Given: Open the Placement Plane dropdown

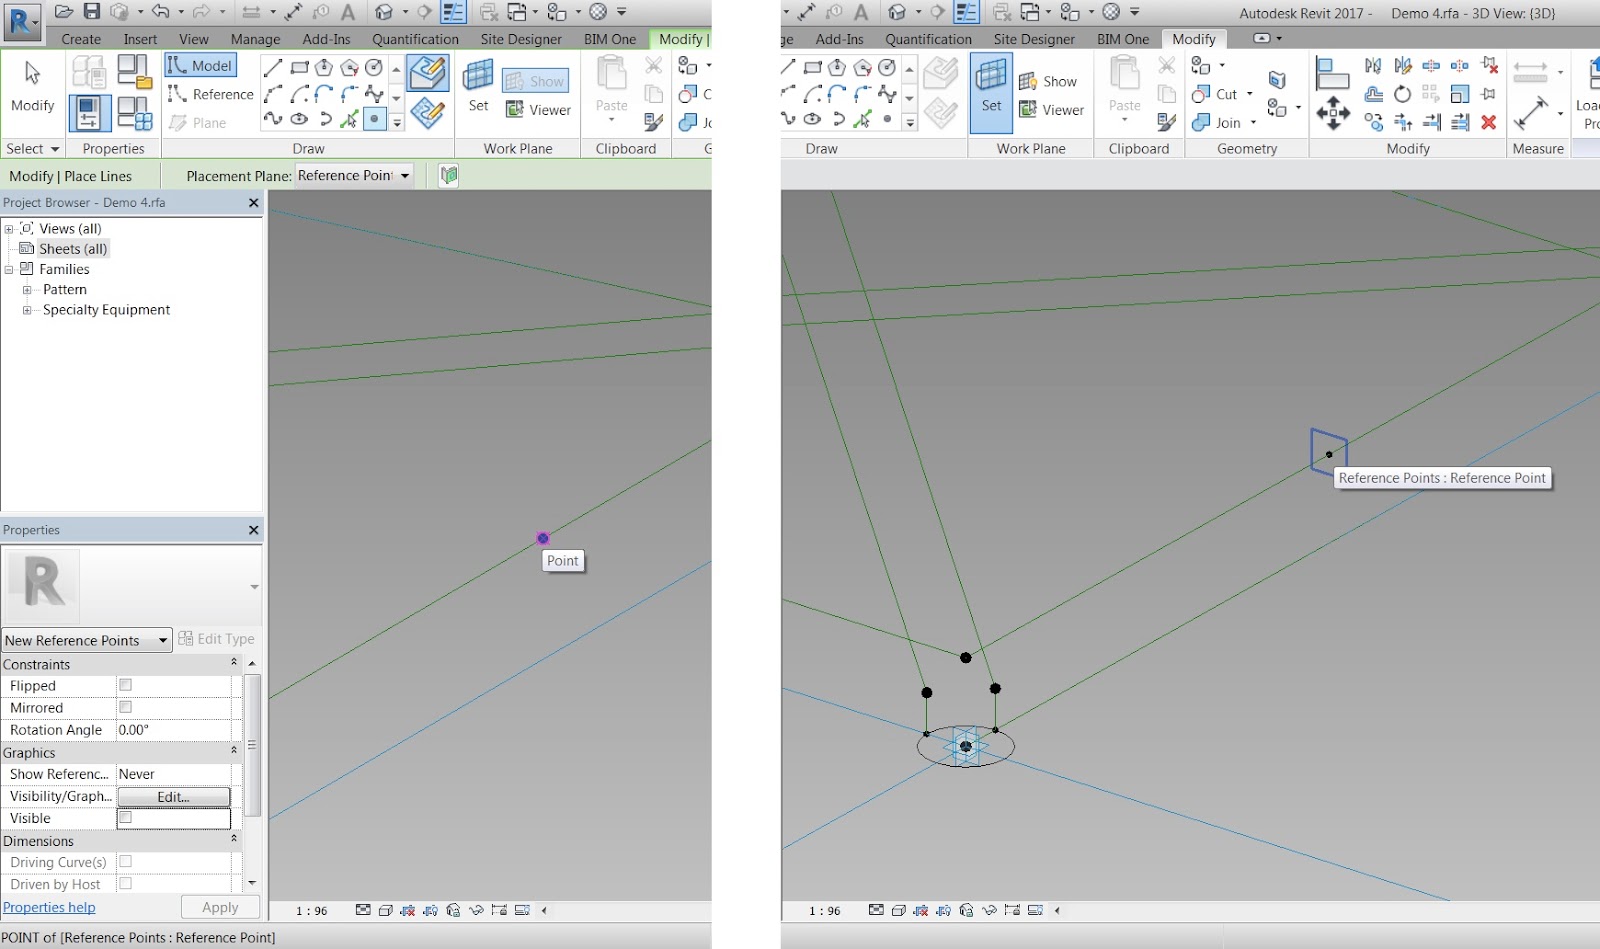Looking at the screenshot, I should (x=405, y=175).
